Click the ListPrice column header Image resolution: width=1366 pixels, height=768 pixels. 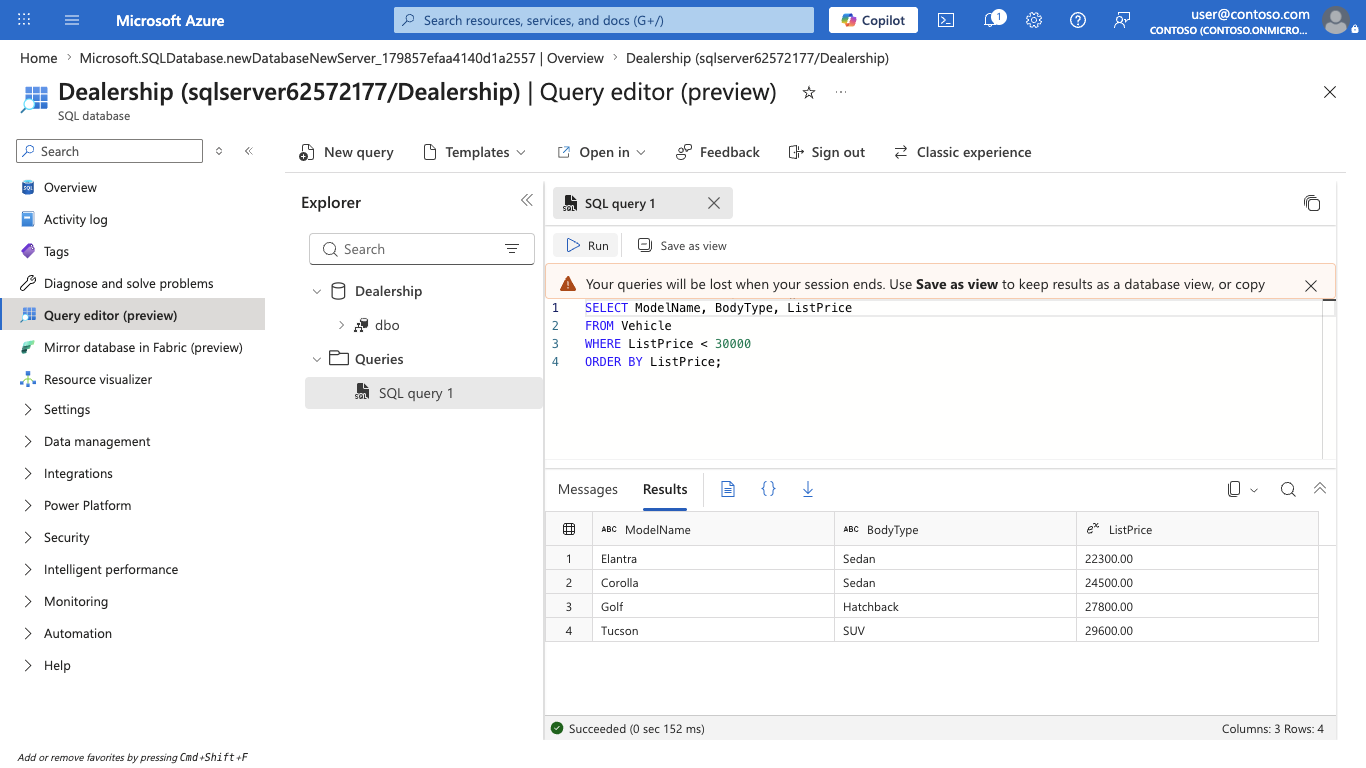1197,529
